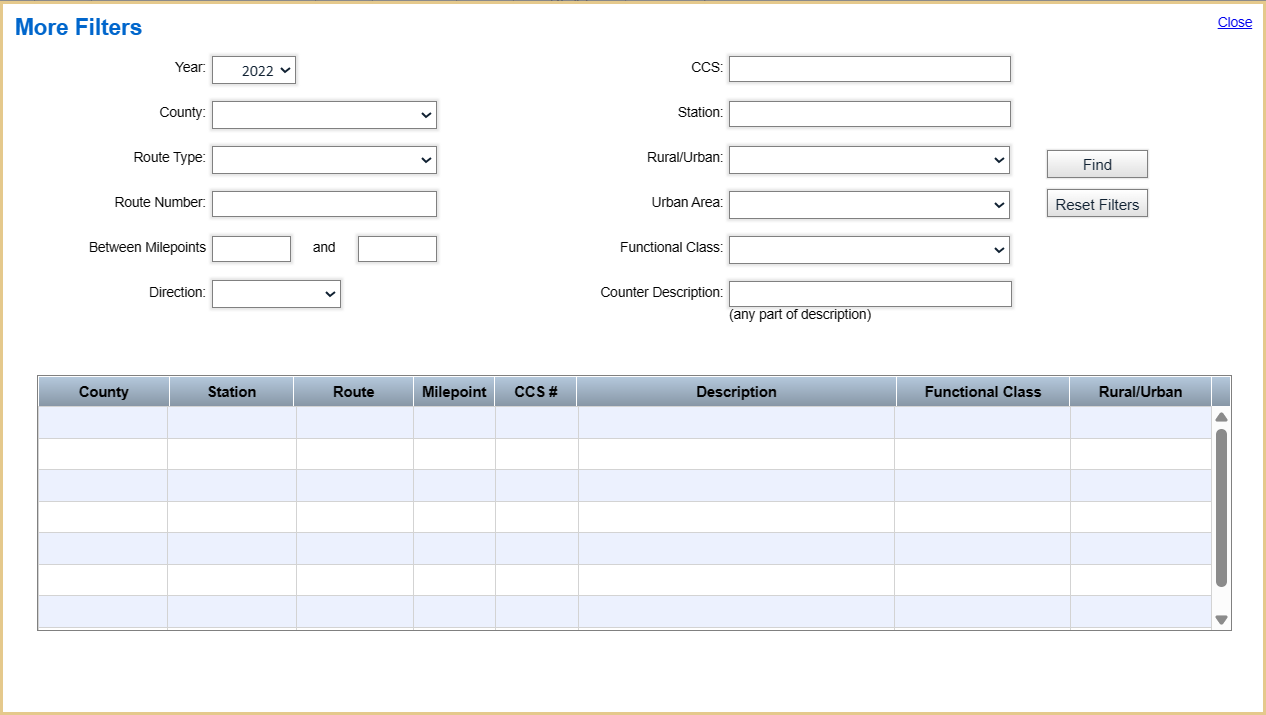Click the Milepoint column header
This screenshot has height=715, width=1266.
pyautogui.click(x=453, y=391)
